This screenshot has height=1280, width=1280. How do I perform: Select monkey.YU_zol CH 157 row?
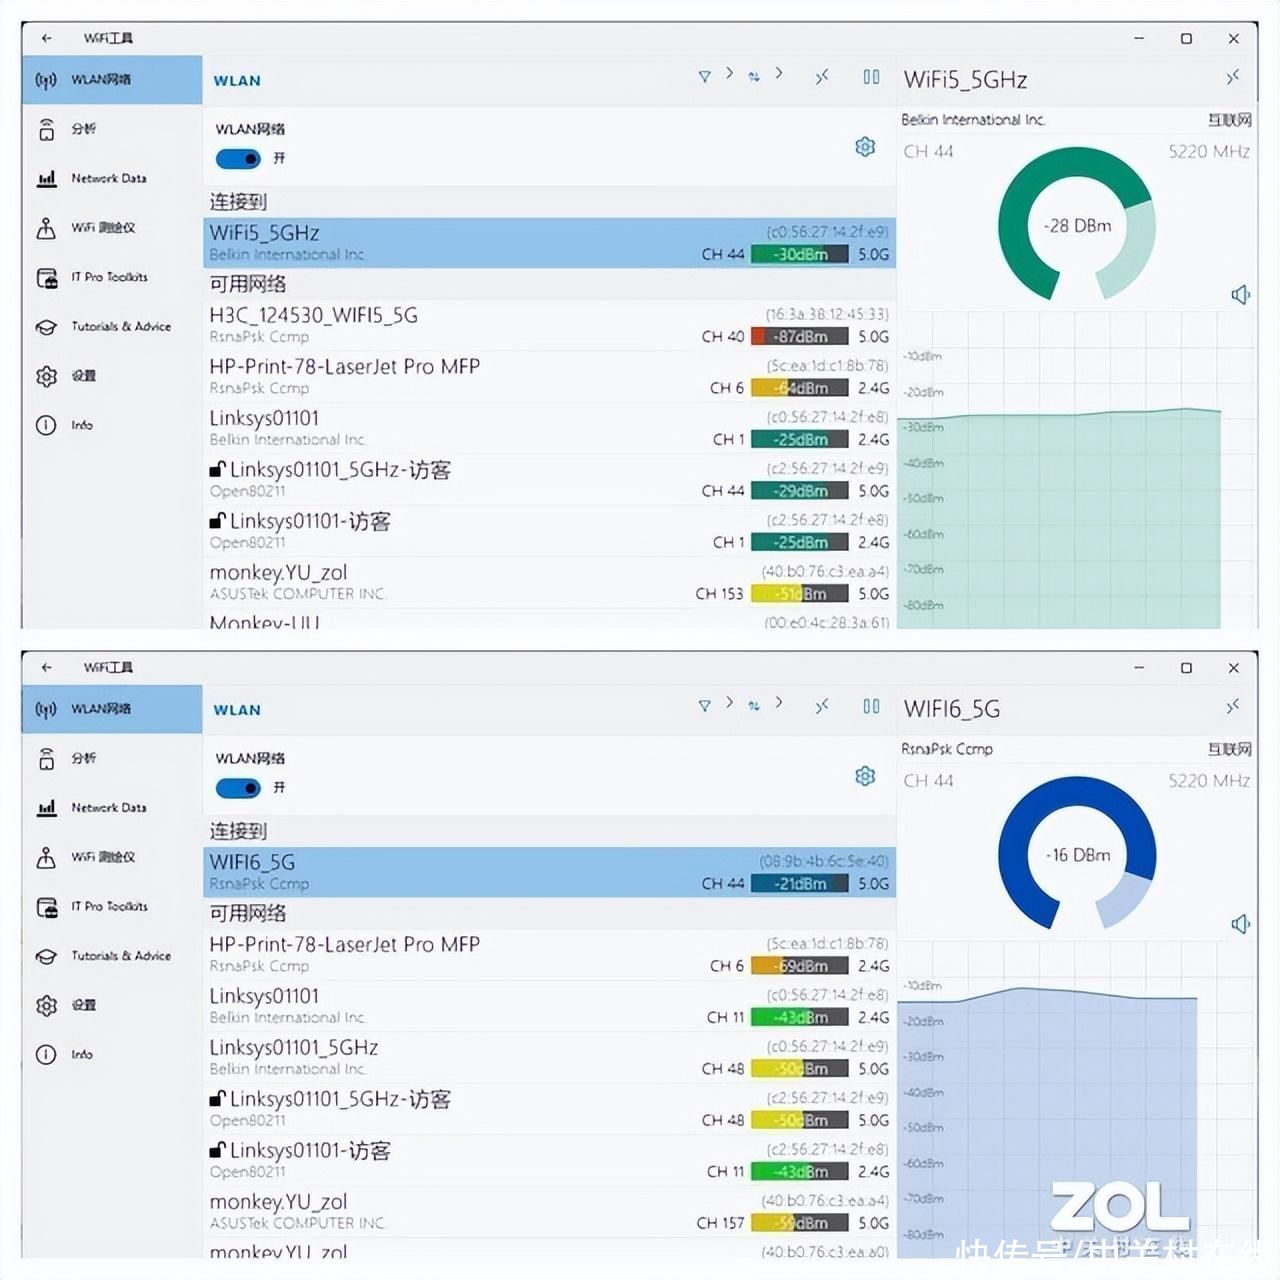point(549,1212)
